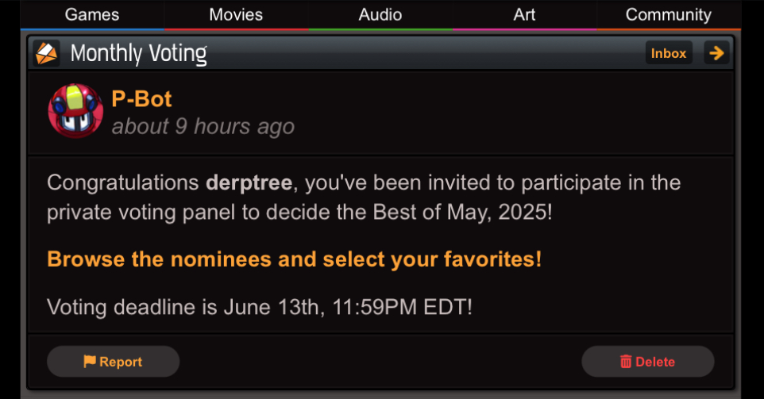Open the Games navigation tab
The width and height of the screenshot is (764, 399).
[92, 15]
